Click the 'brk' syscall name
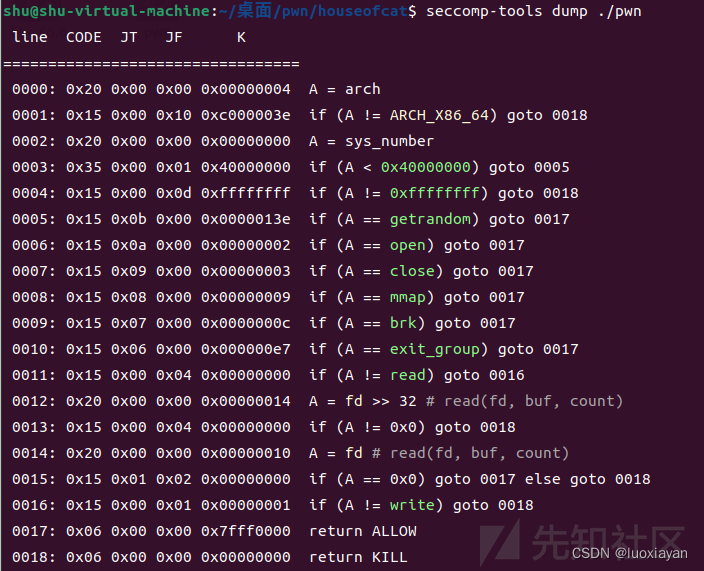 403,323
